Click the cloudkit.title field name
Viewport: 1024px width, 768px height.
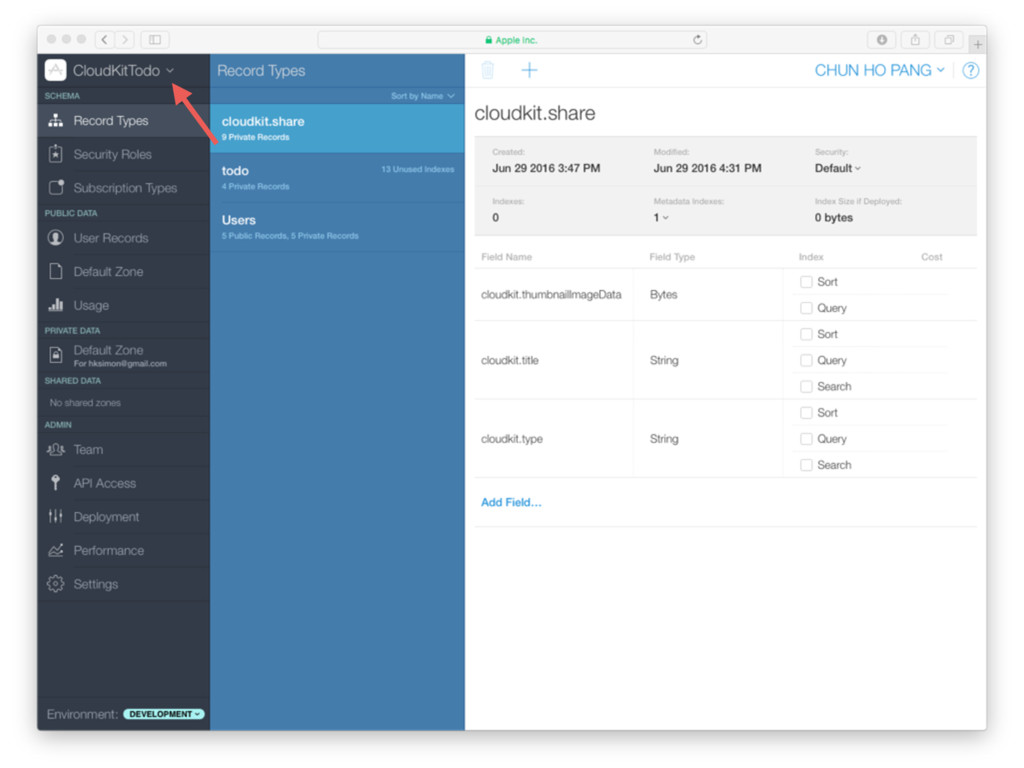click(510, 360)
